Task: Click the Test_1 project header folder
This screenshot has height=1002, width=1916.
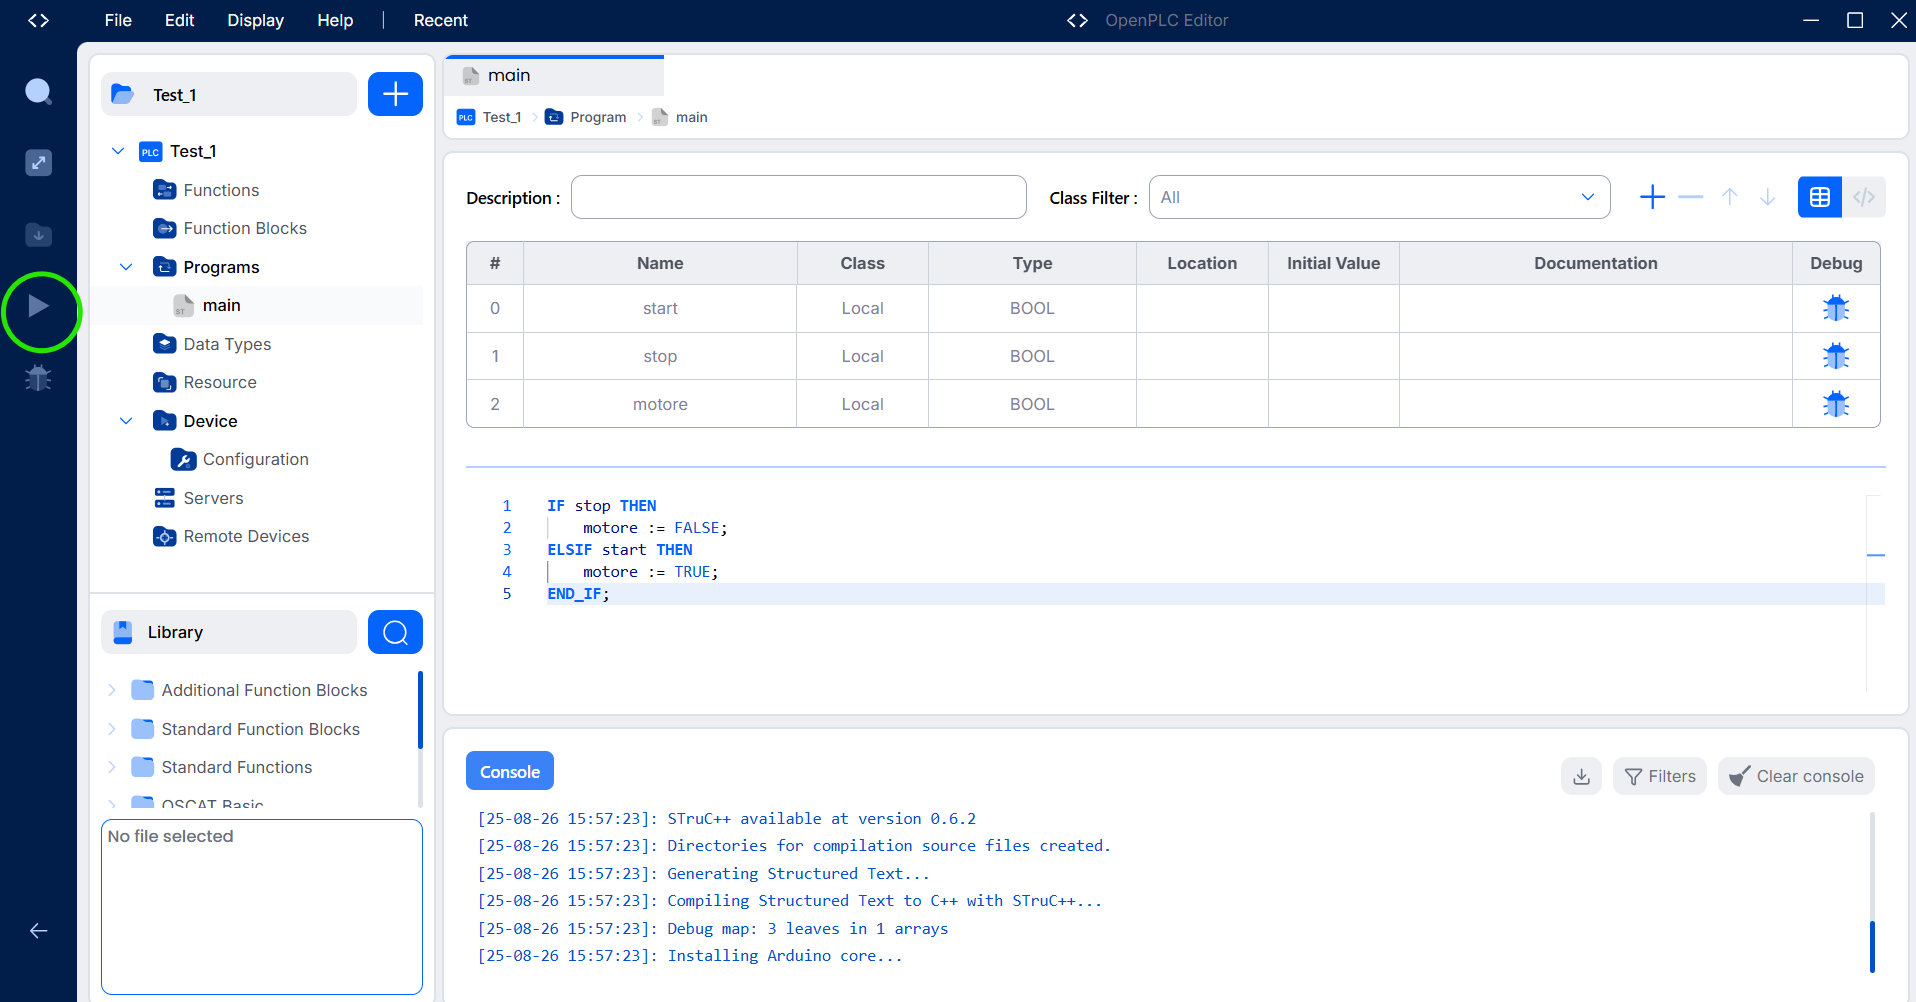Action: [229, 94]
